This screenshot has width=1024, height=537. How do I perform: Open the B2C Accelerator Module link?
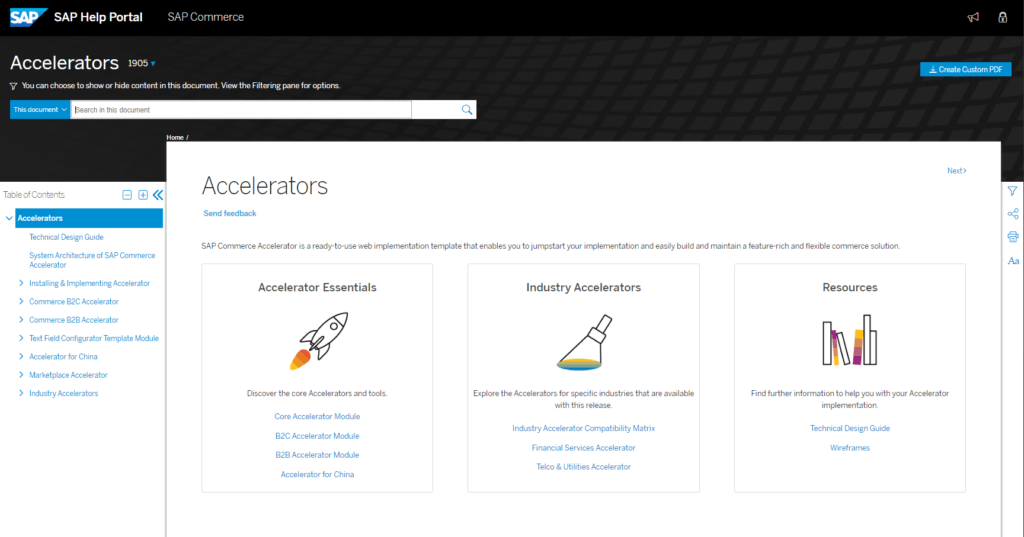pos(317,436)
